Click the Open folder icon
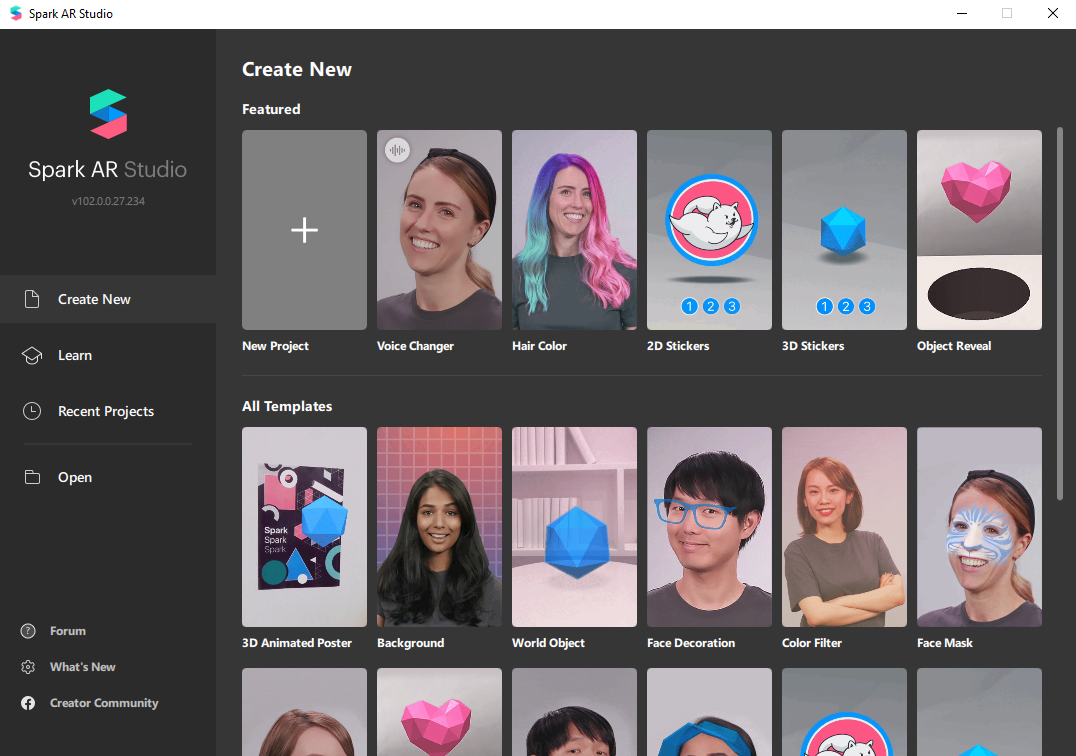The image size is (1076, 756). point(32,477)
